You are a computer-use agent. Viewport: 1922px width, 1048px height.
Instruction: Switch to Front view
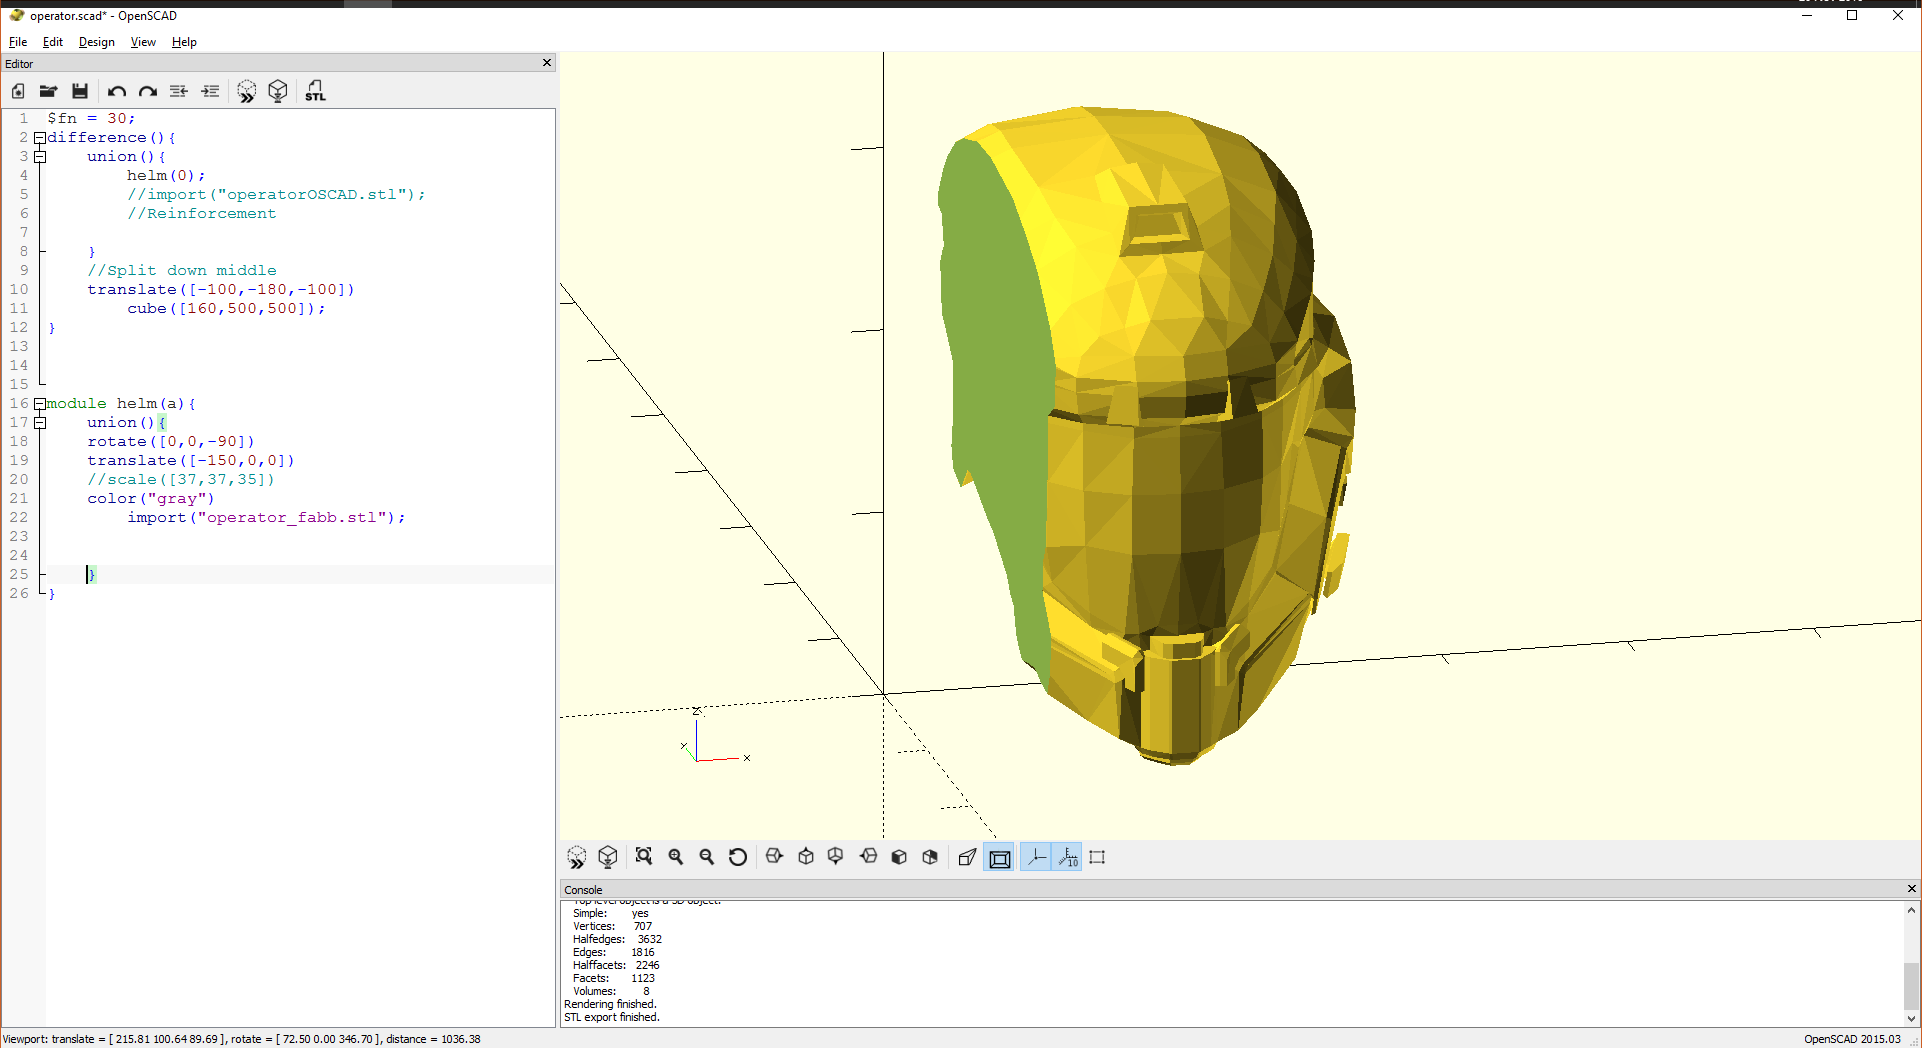coord(899,857)
